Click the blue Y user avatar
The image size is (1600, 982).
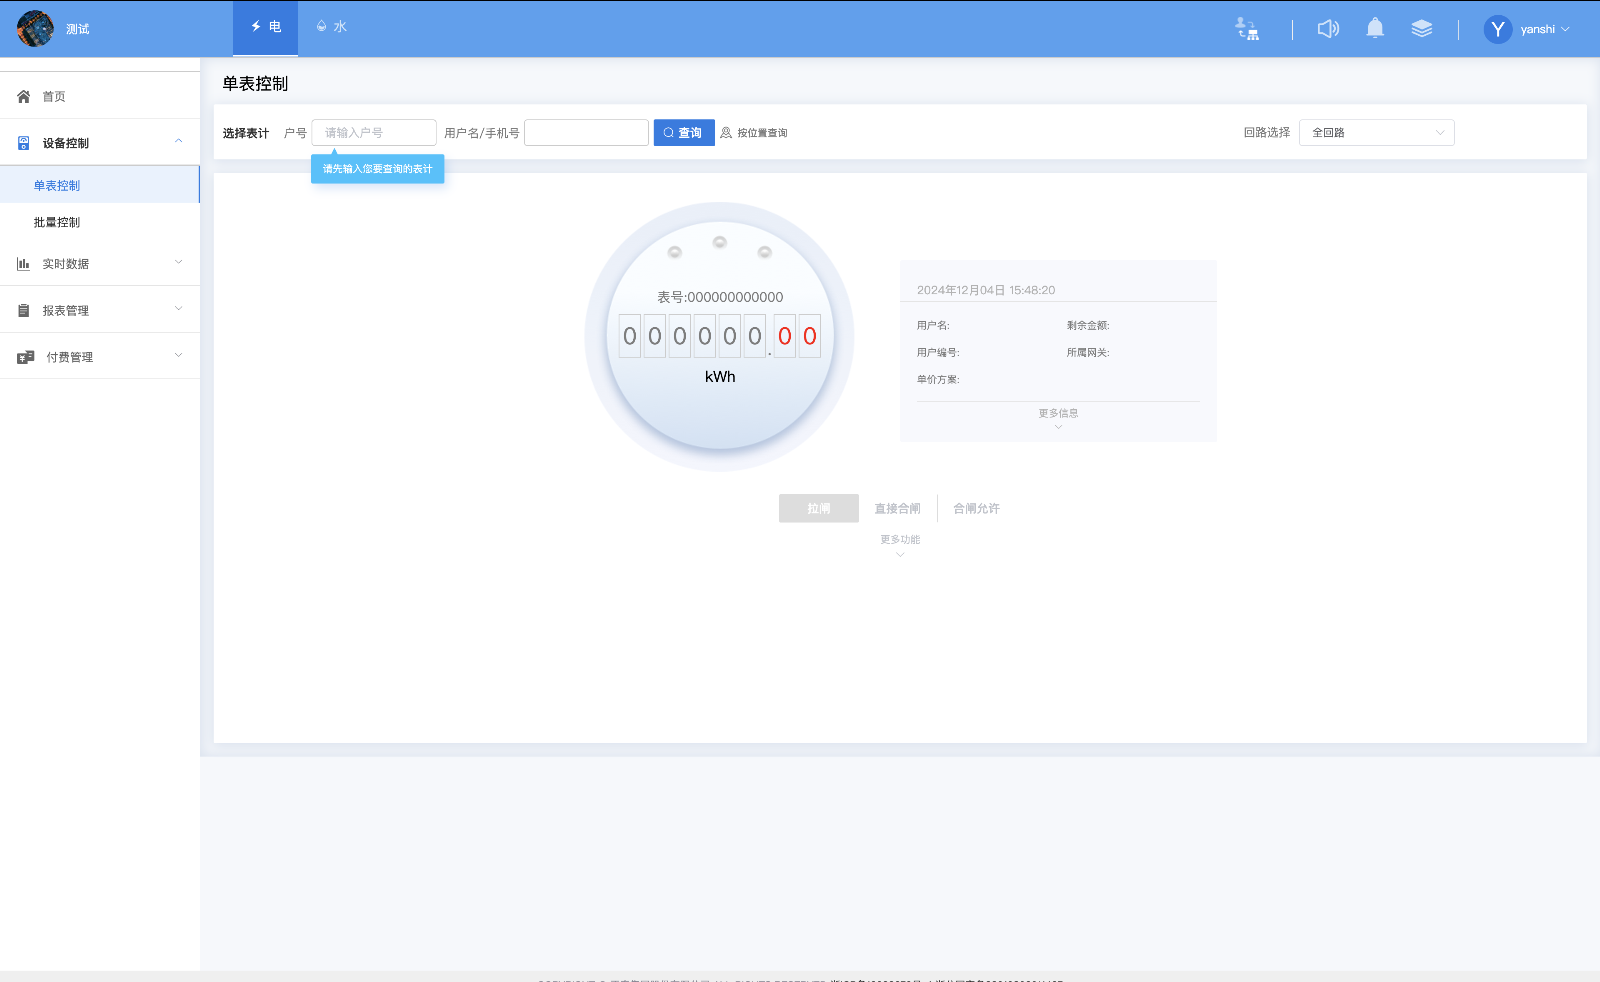click(x=1497, y=29)
